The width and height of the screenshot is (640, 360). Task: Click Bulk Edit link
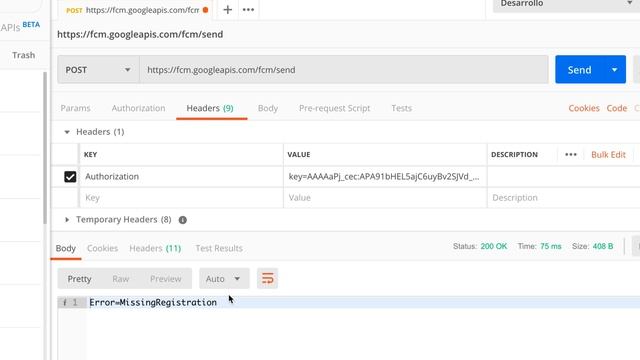[608, 155]
